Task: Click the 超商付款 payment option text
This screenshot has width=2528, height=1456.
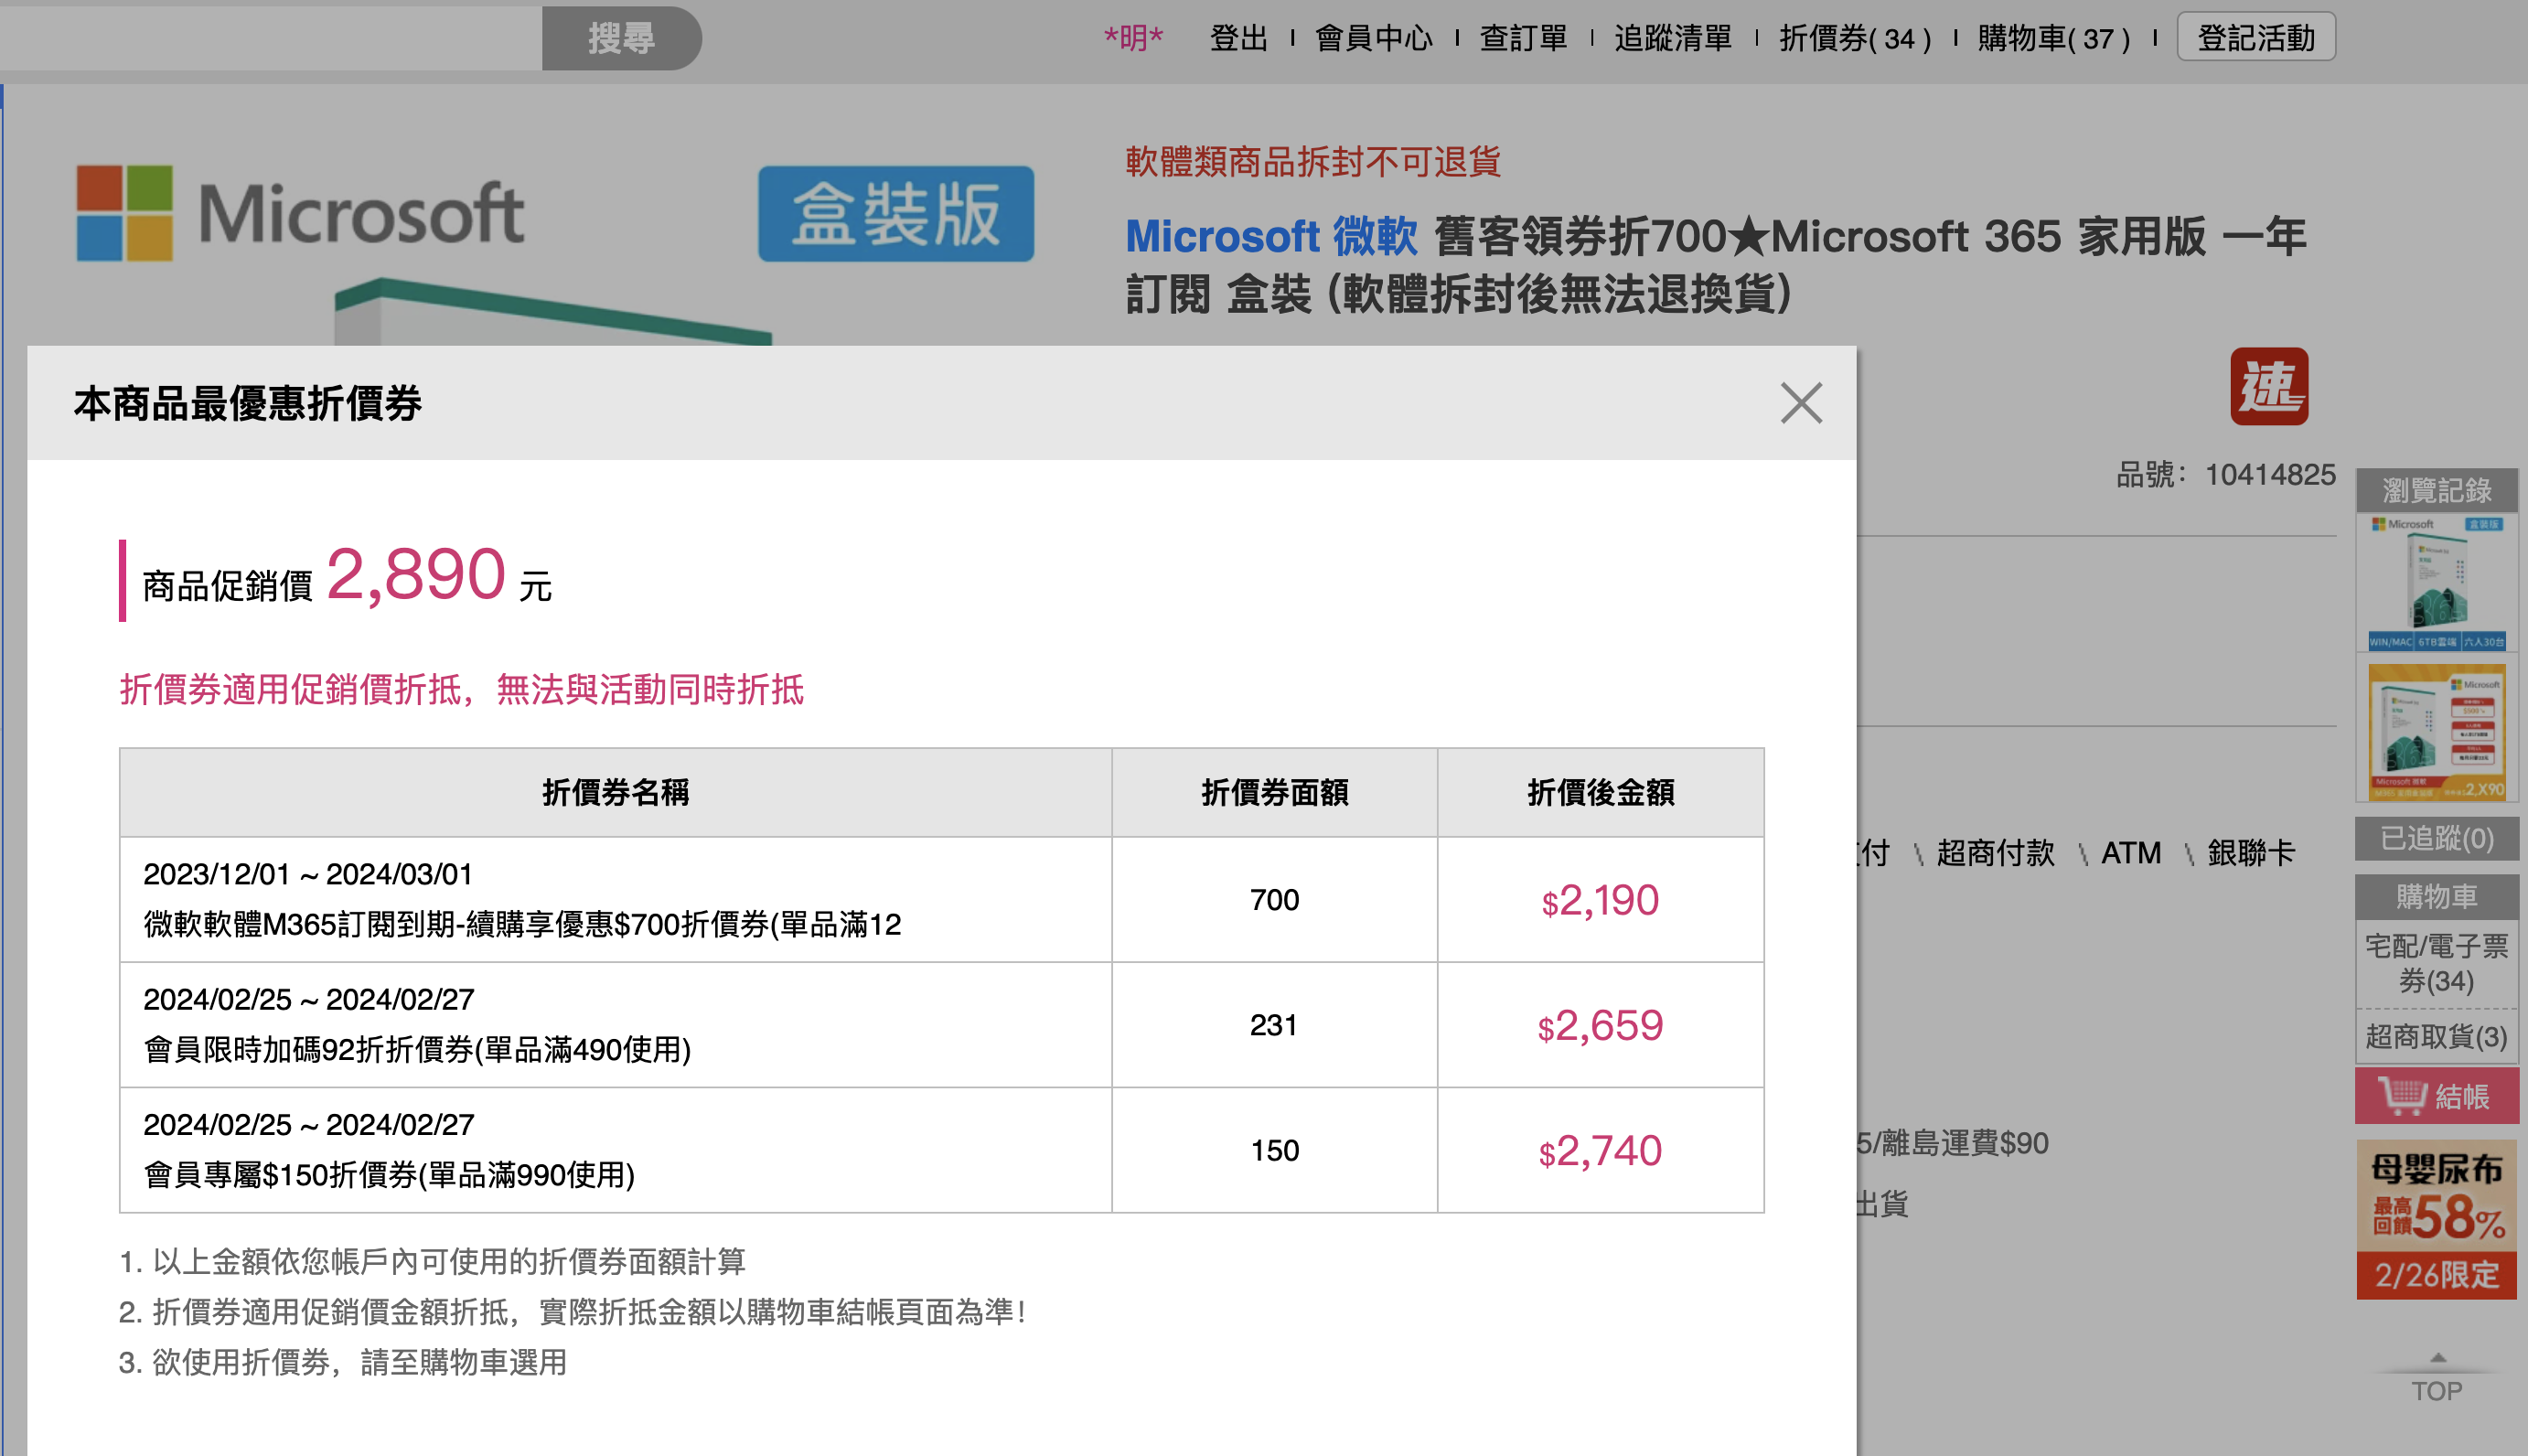Action: click(1995, 853)
